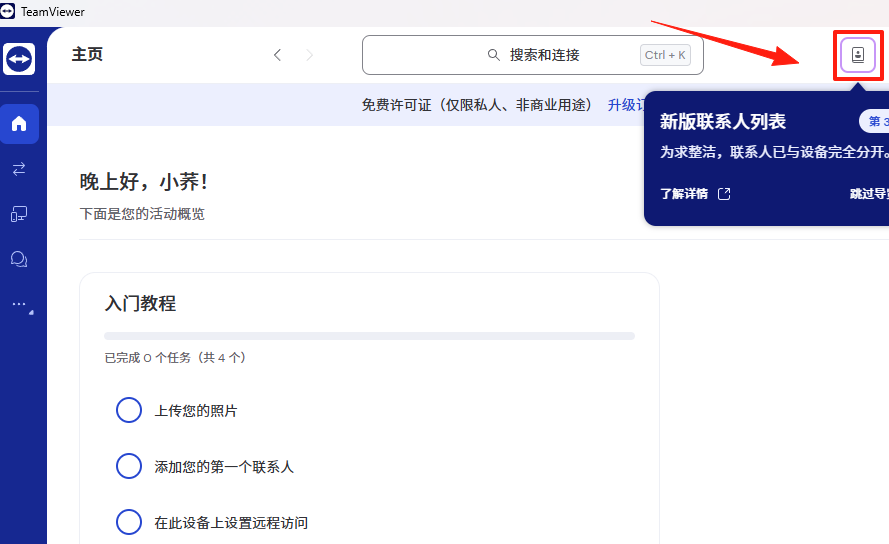The height and width of the screenshot is (544, 889).
Task: Click the 入门教程 progress bar
Action: 369,336
